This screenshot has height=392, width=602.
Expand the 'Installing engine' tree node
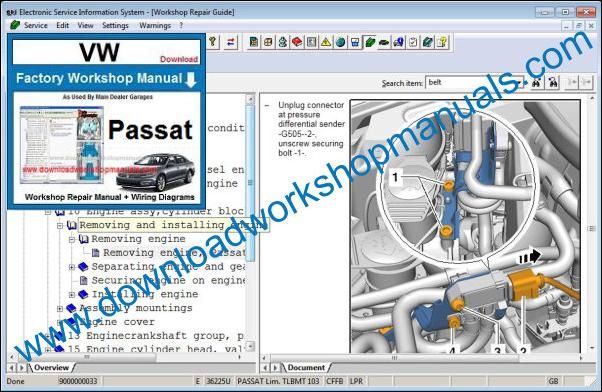pyautogui.click(x=72, y=294)
